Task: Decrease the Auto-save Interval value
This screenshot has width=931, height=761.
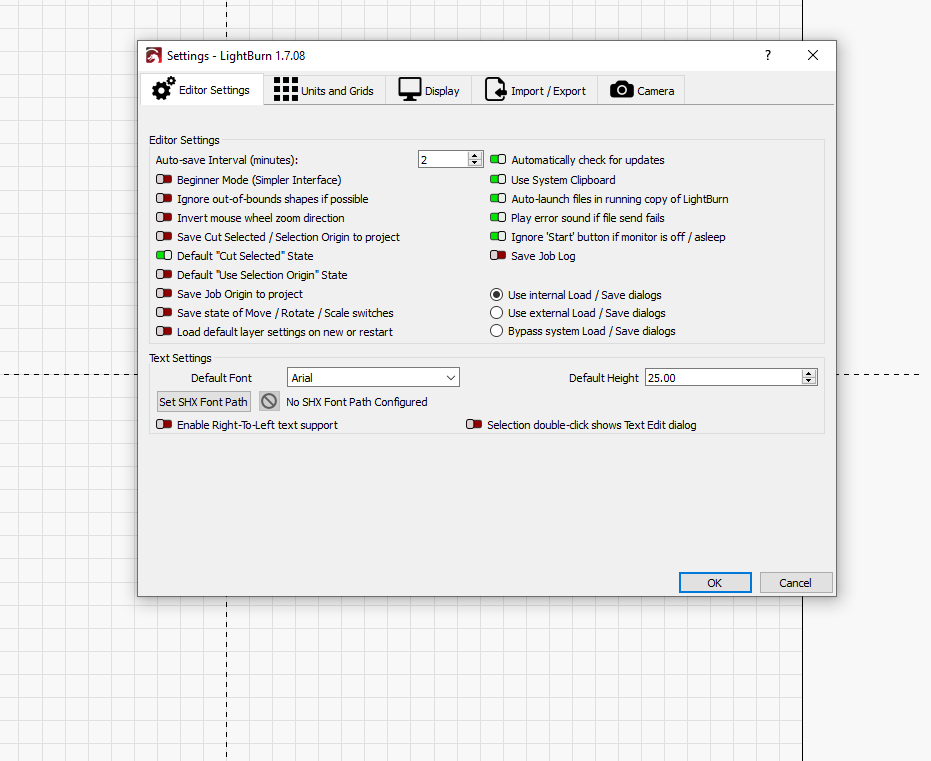Action: click(x=474, y=163)
